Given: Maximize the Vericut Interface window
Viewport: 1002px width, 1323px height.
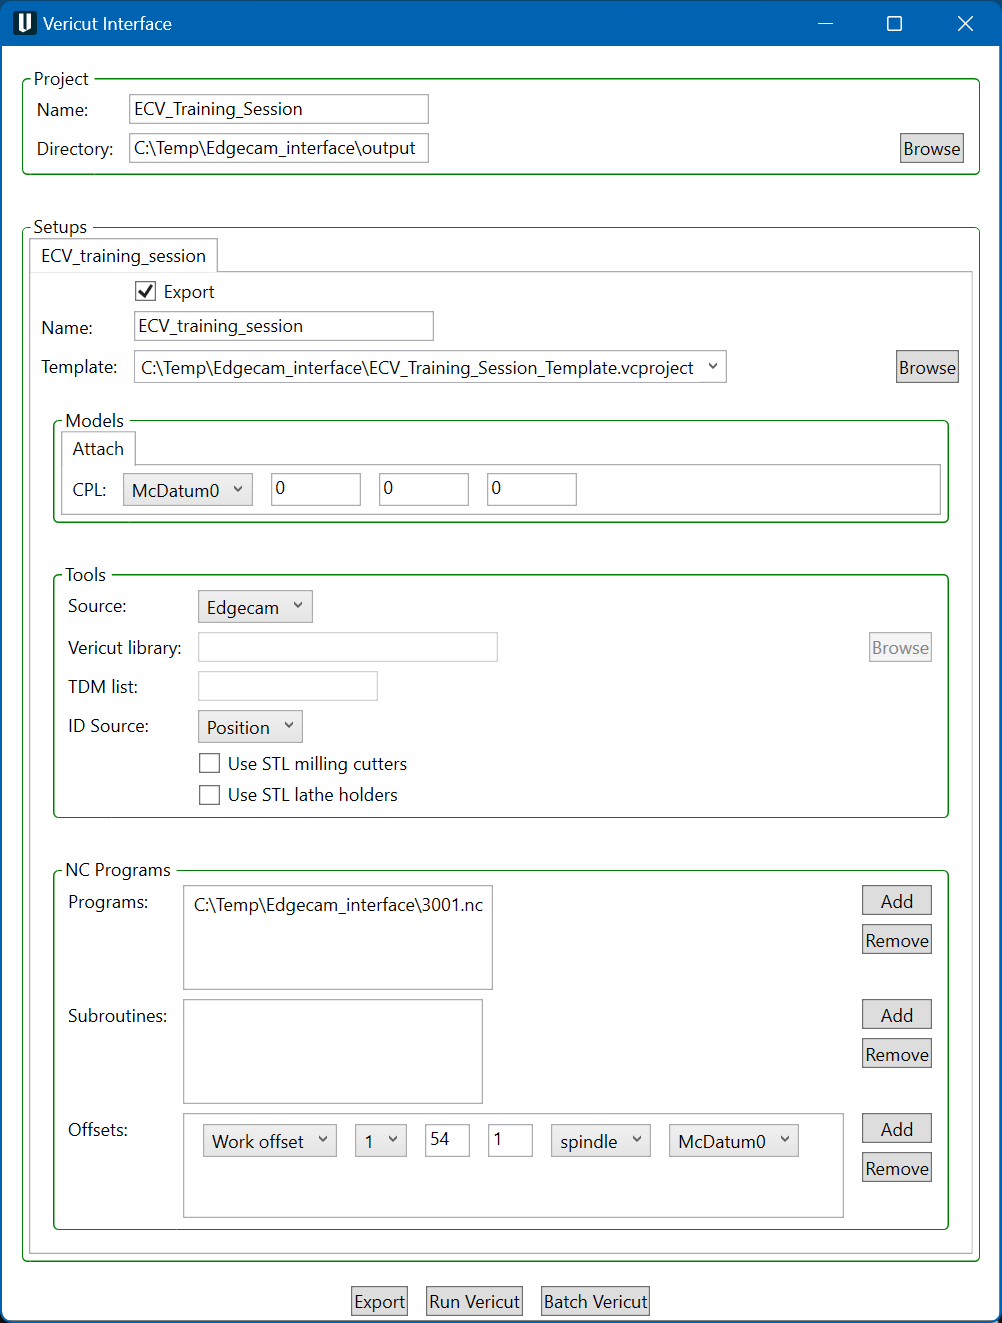Looking at the screenshot, I should (x=895, y=23).
